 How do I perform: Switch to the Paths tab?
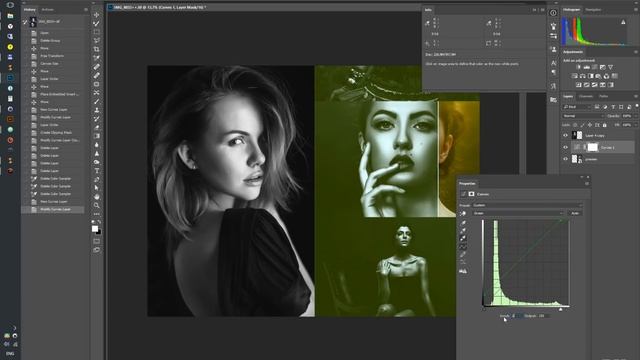coord(604,96)
